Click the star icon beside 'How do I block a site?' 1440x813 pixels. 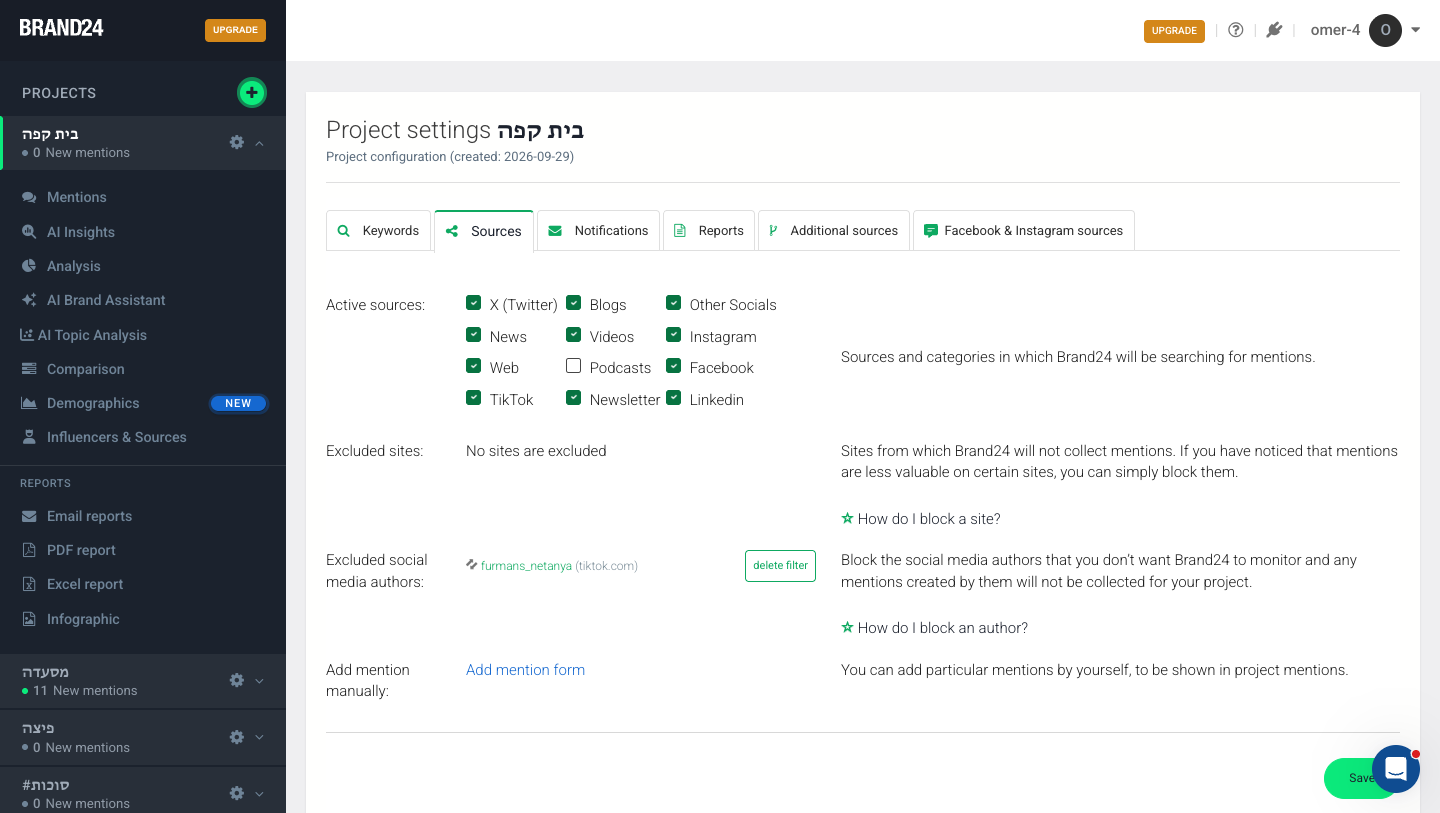pyautogui.click(x=847, y=518)
